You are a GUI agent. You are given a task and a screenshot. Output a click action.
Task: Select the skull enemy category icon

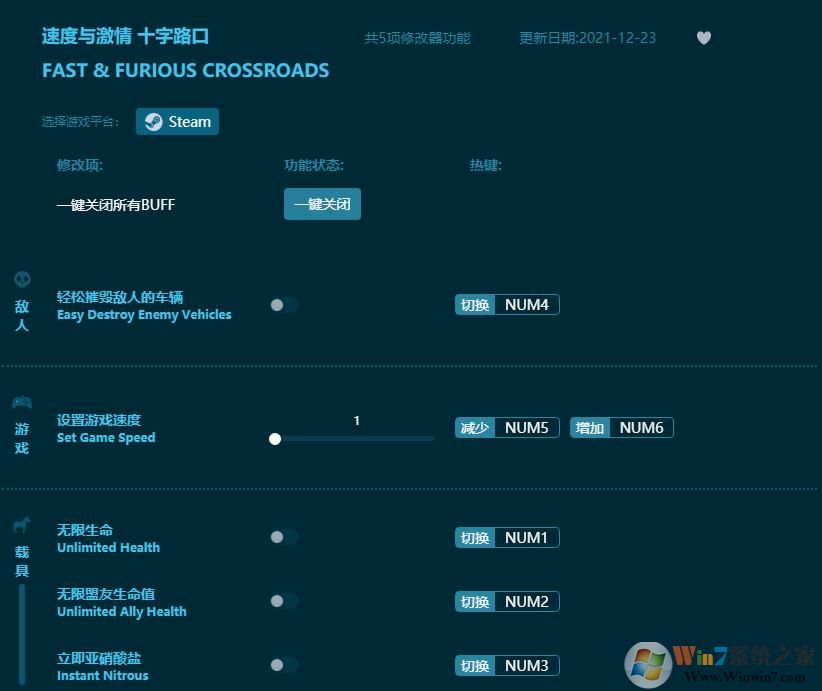click(22, 281)
